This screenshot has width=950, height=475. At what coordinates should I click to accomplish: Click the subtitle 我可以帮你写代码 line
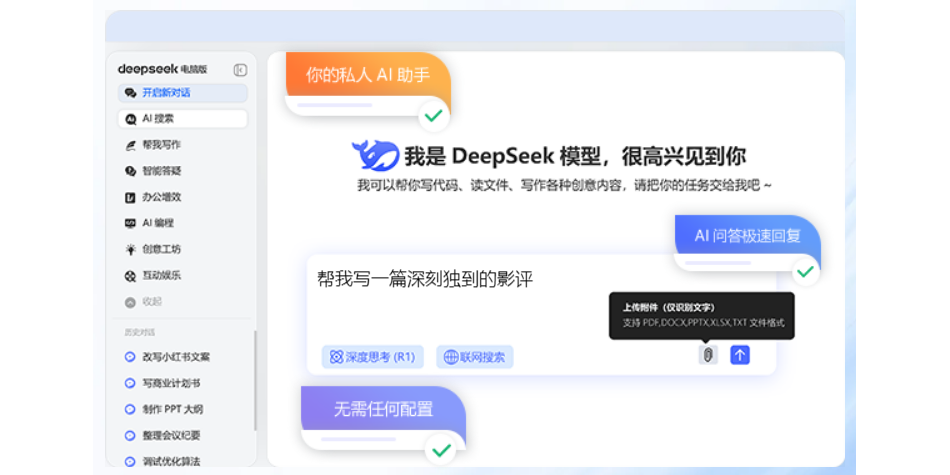click(x=565, y=185)
